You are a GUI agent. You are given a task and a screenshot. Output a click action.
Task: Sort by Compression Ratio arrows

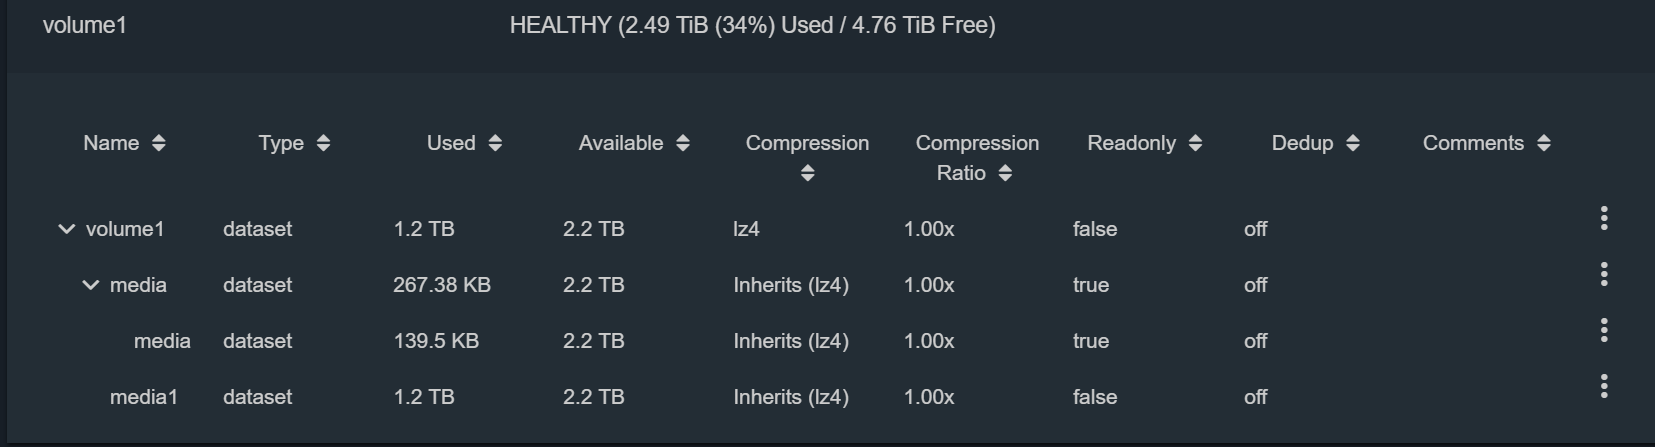(x=1005, y=173)
